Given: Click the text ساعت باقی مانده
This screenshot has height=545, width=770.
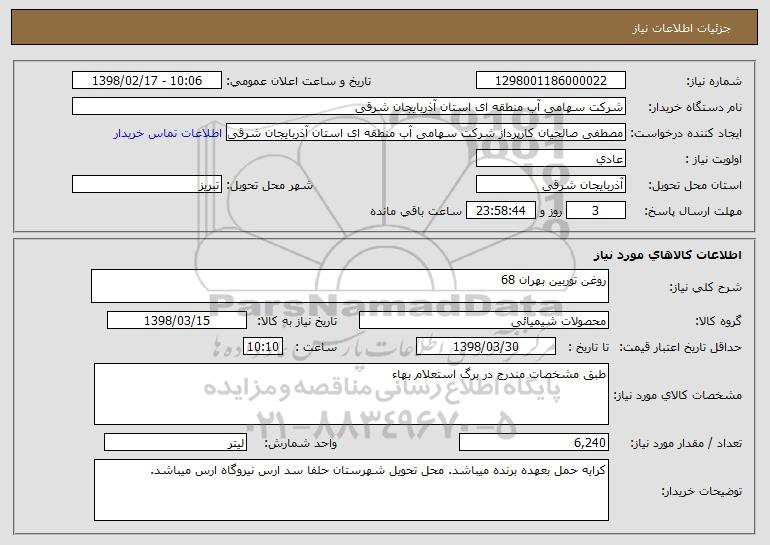Looking at the screenshot, I should tap(416, 211).
